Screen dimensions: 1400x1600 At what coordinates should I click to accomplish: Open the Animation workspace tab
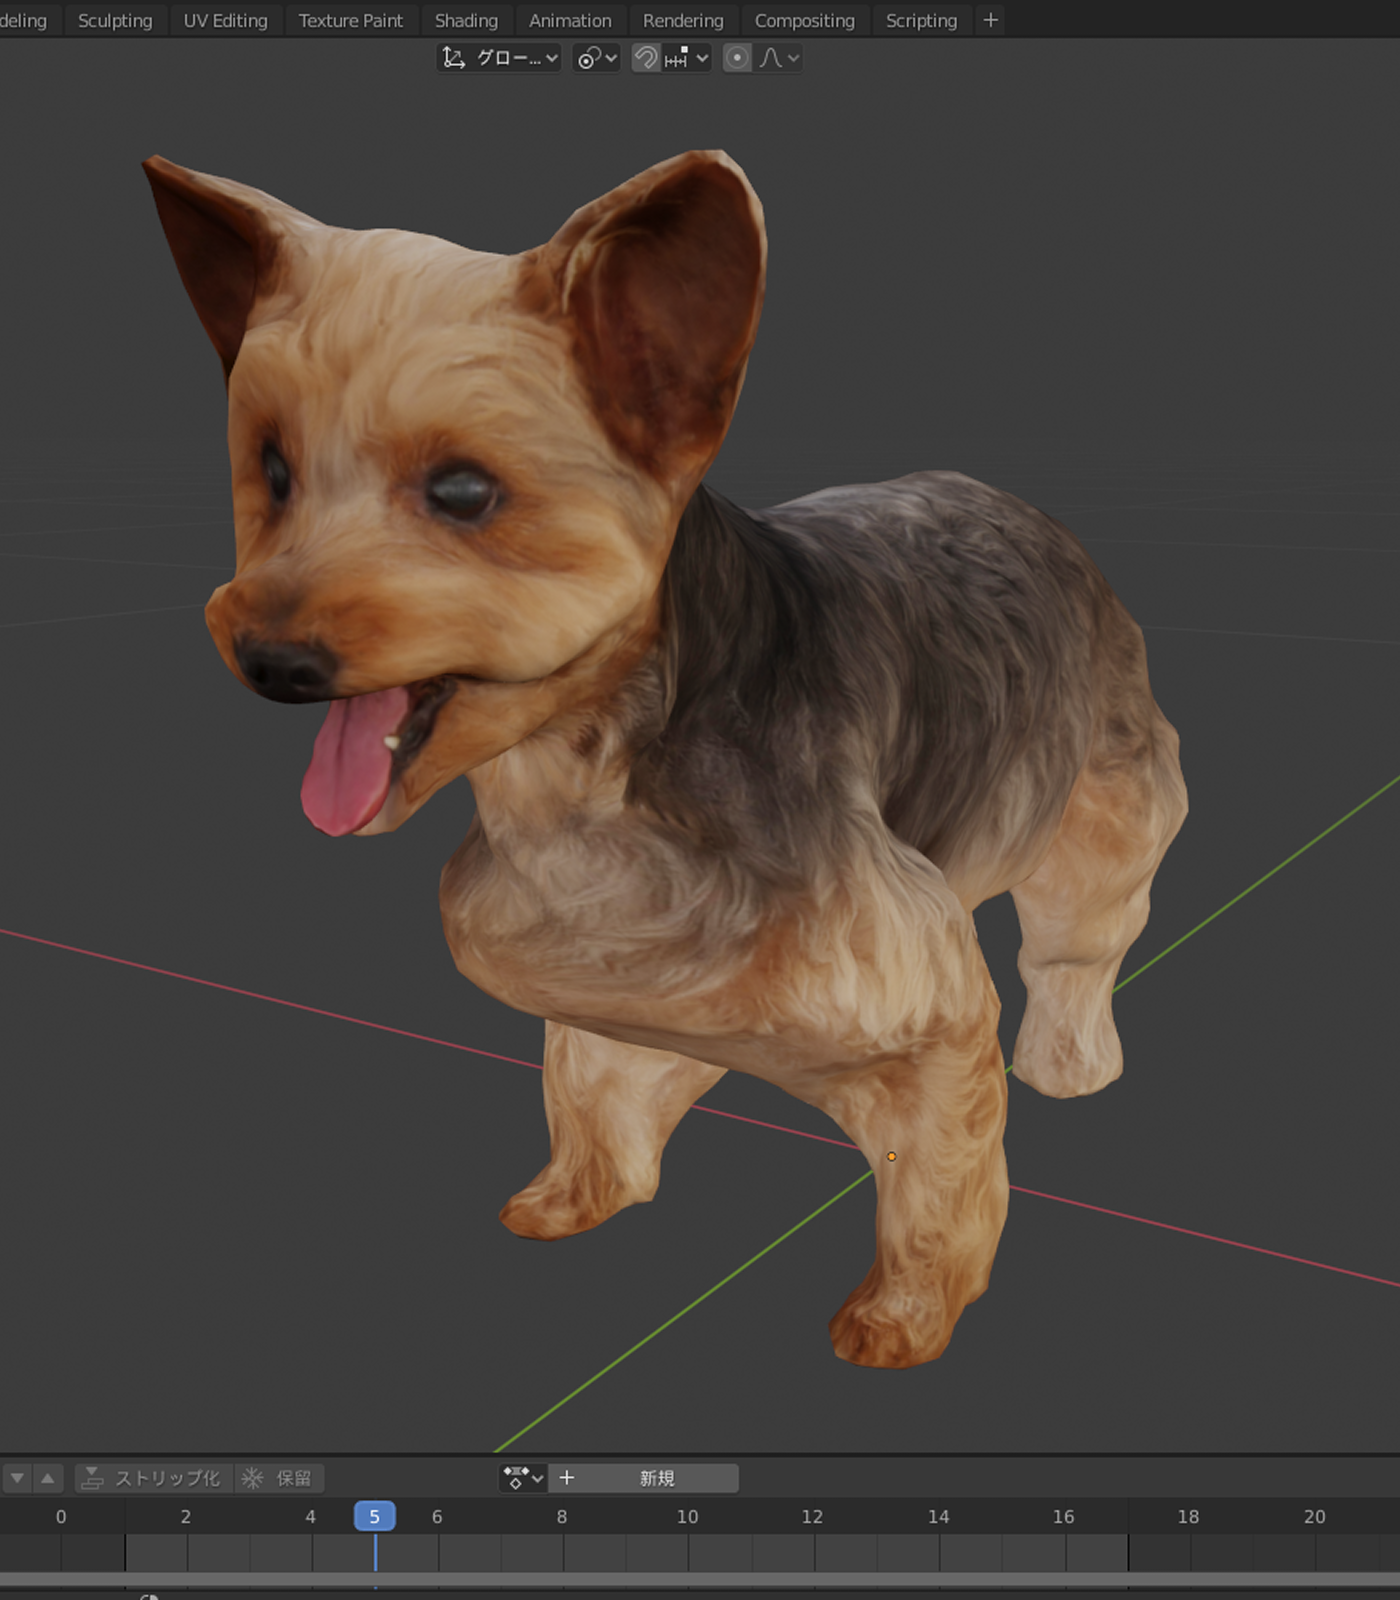coord(570,20)
